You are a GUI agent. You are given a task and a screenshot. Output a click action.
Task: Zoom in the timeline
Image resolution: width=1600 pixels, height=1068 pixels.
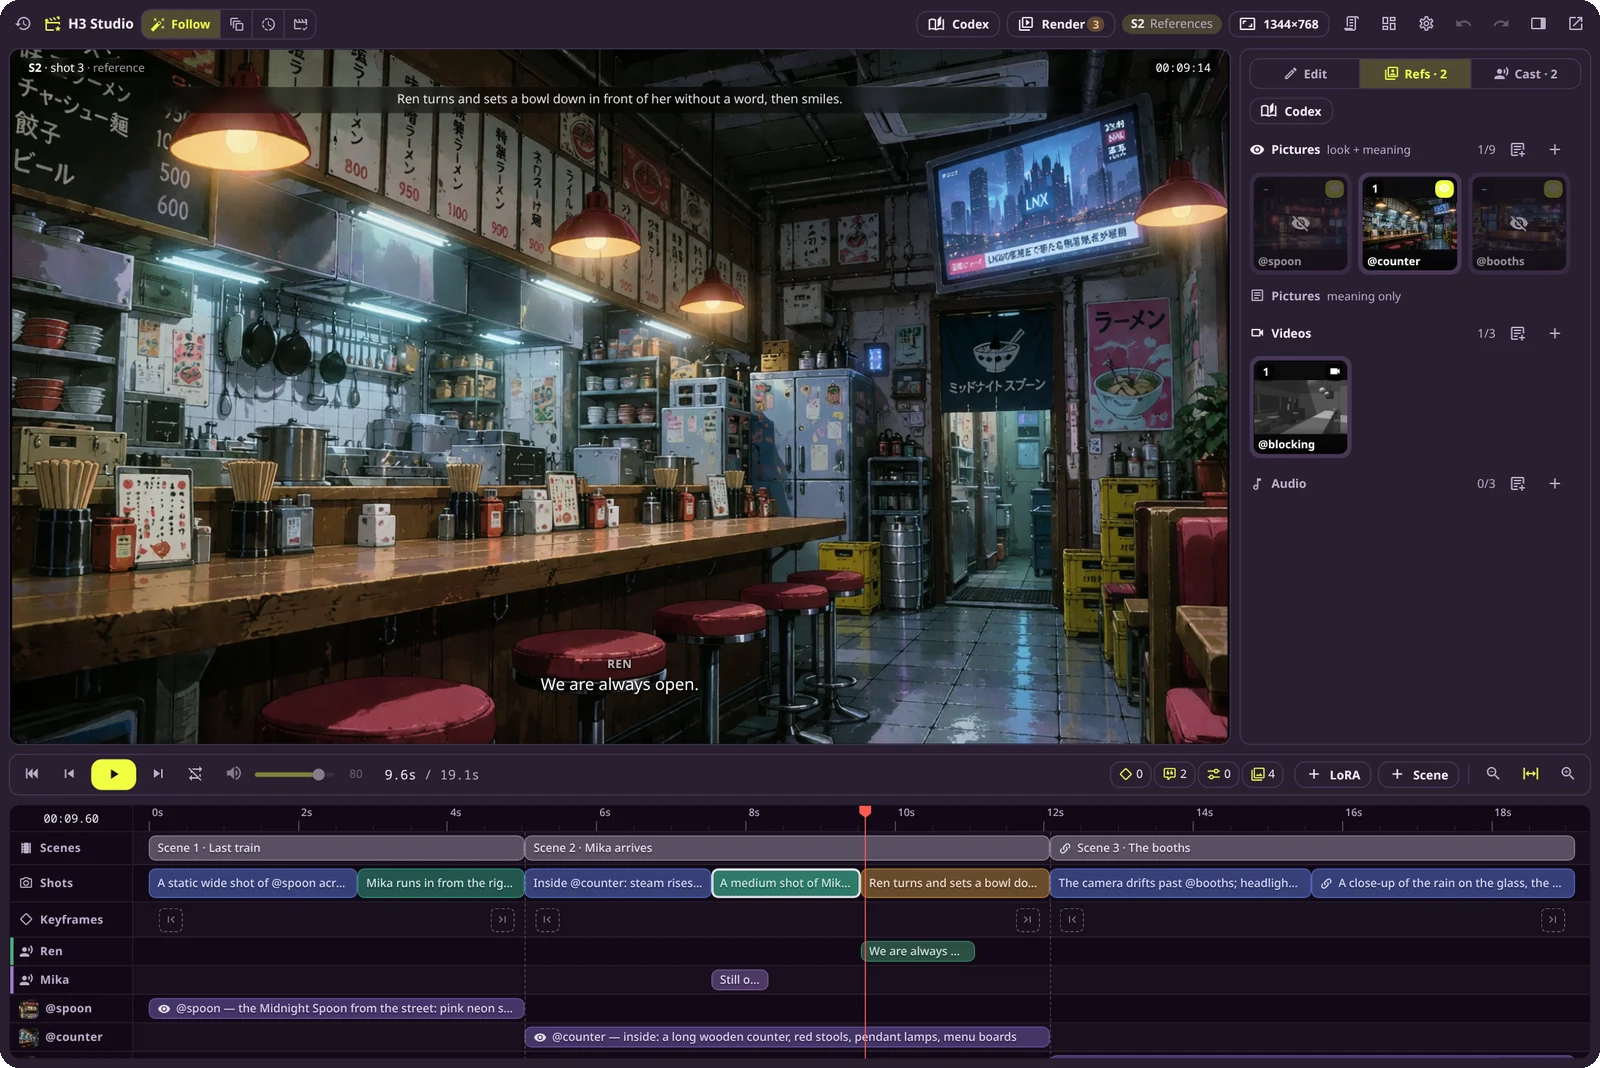pyautogui.click(x=1568, y=774)
